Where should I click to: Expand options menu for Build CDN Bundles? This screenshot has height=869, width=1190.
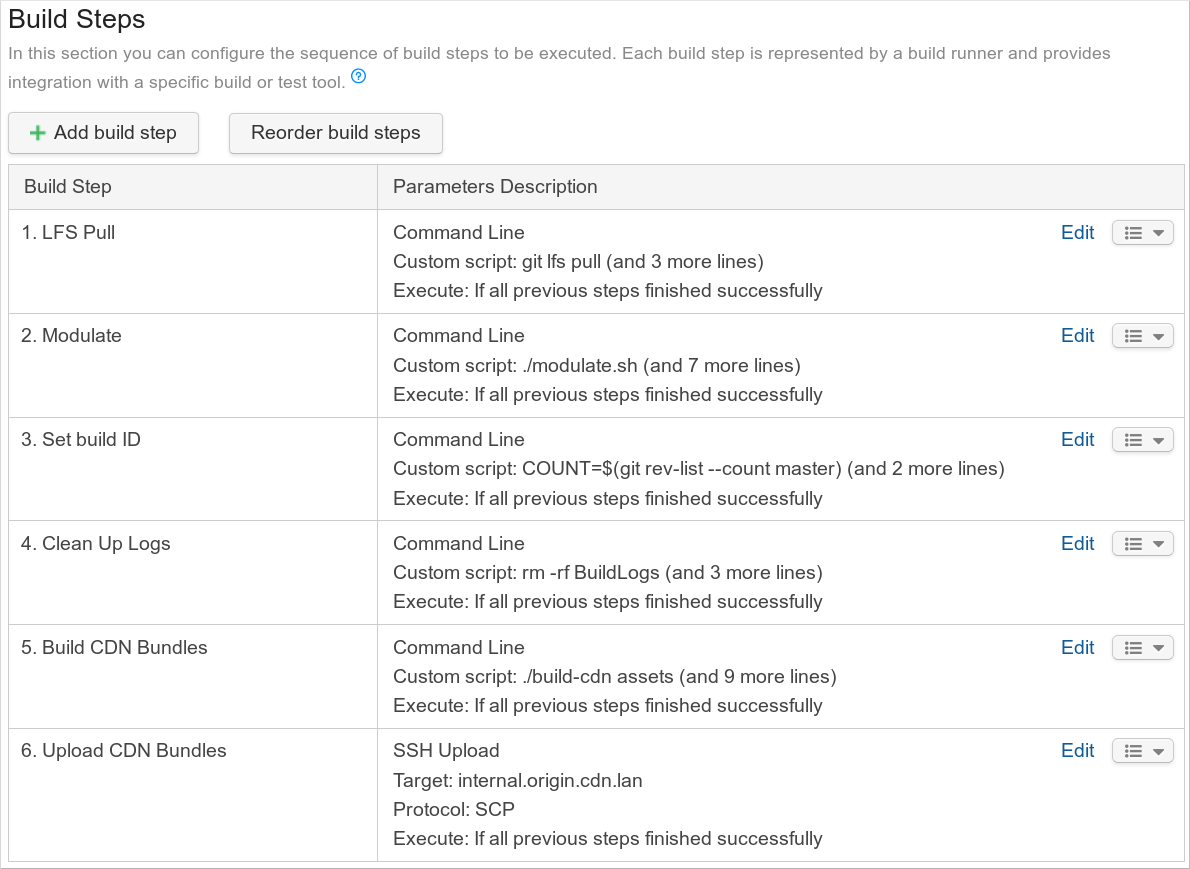click(1142, 648)
